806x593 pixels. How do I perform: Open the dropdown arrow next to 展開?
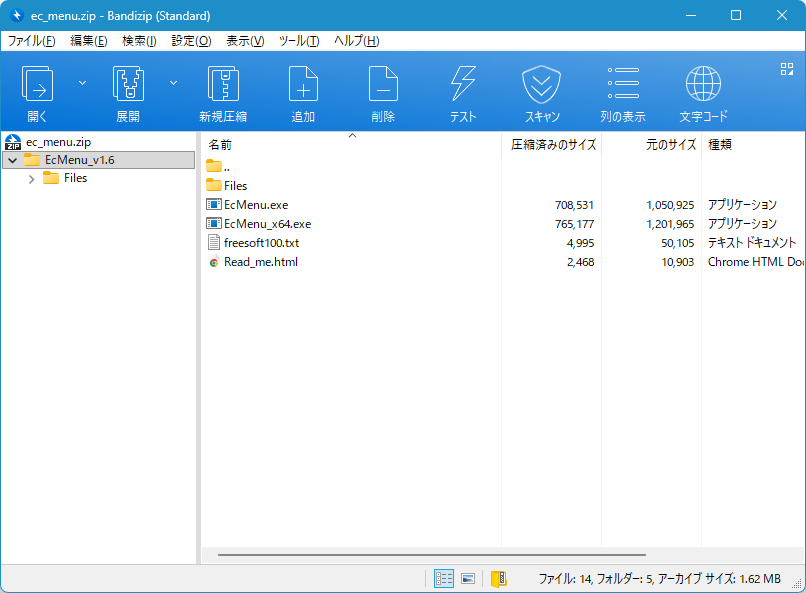click(174, 83)
